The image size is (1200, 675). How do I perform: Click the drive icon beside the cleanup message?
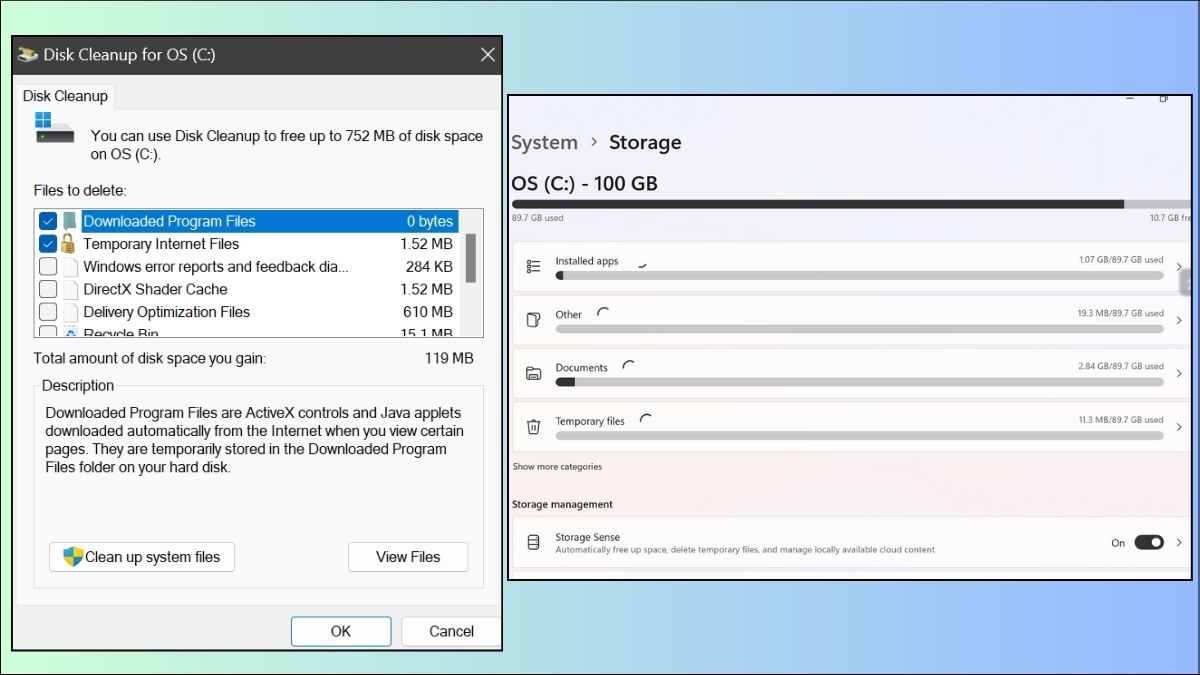(x=53, y=128)
